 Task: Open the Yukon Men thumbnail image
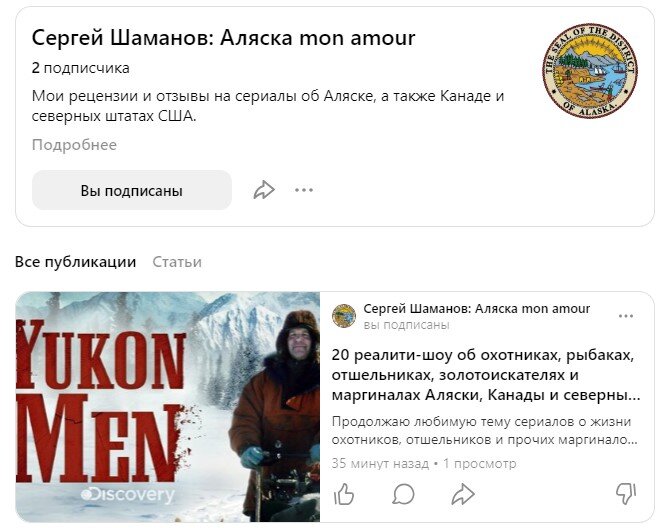coord(168,407)
